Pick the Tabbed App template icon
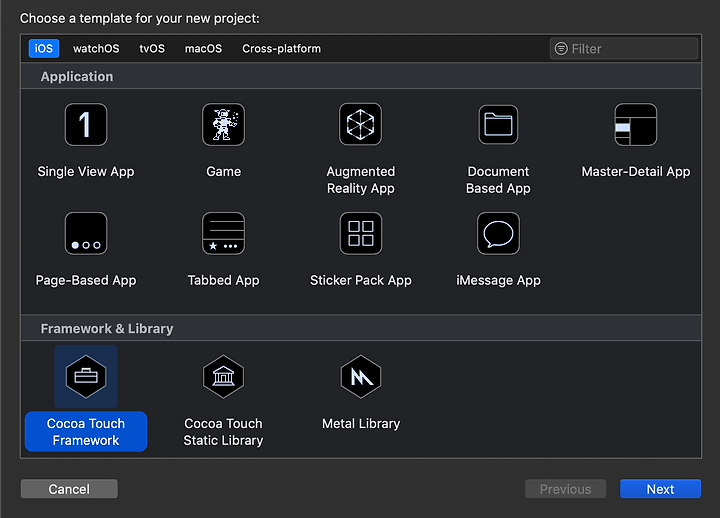720x518 pixels. click(223, 233)
